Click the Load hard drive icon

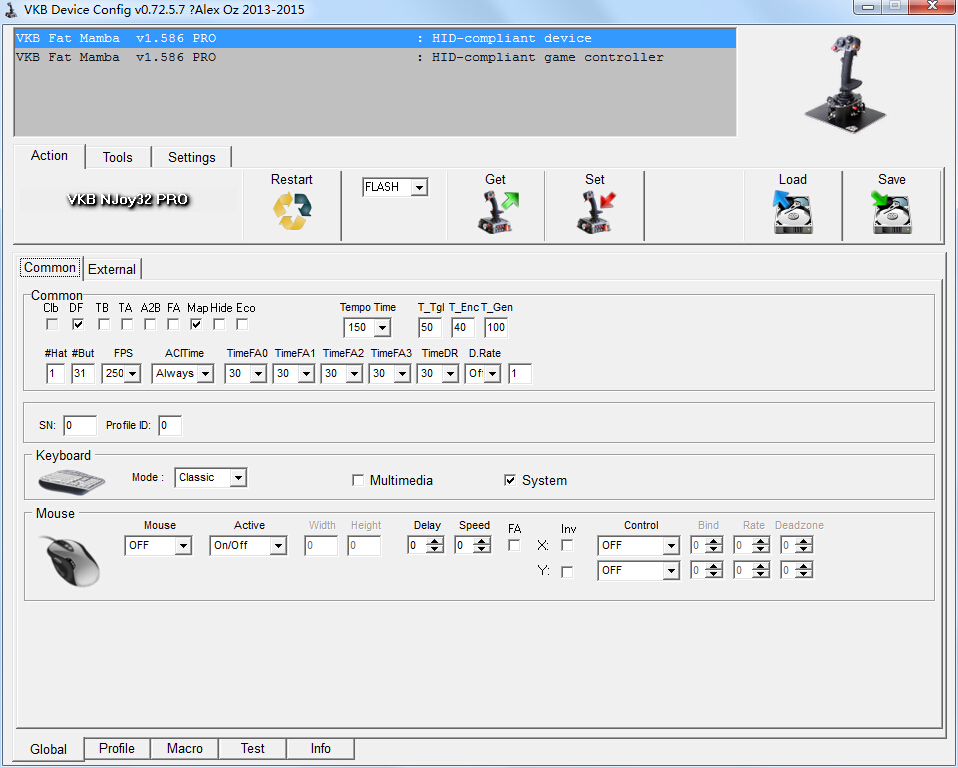click(x=792, y=212)
